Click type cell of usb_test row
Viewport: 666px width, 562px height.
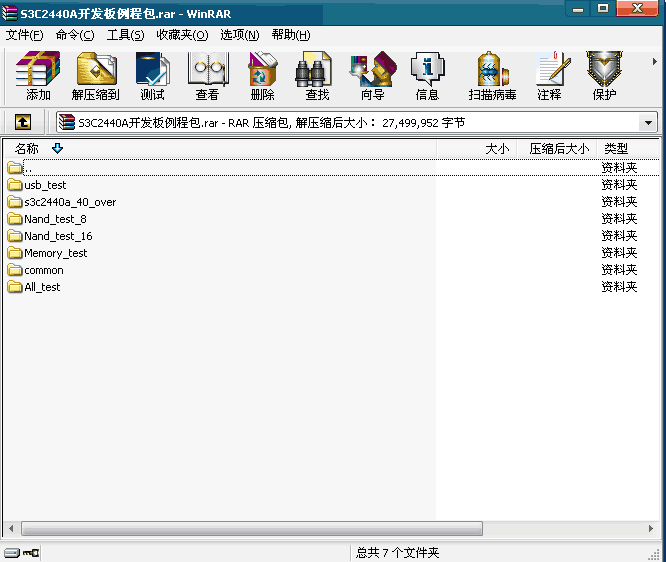619,185
